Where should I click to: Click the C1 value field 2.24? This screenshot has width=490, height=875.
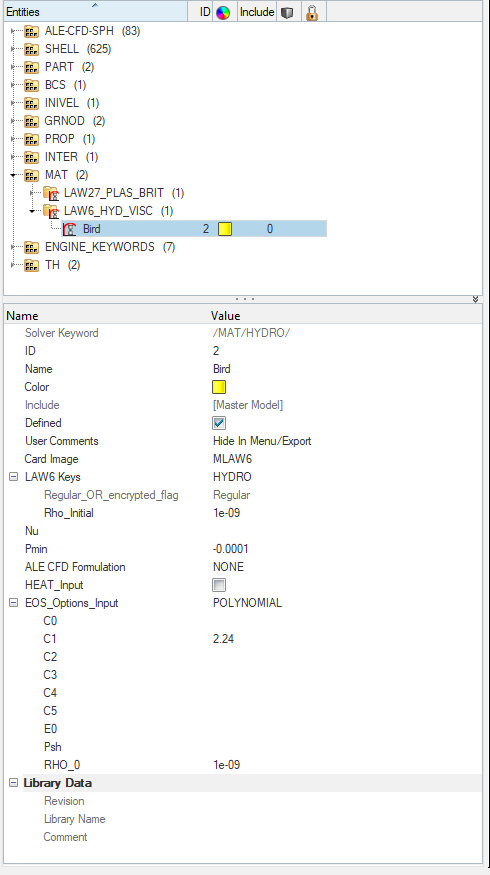point(223,639)
